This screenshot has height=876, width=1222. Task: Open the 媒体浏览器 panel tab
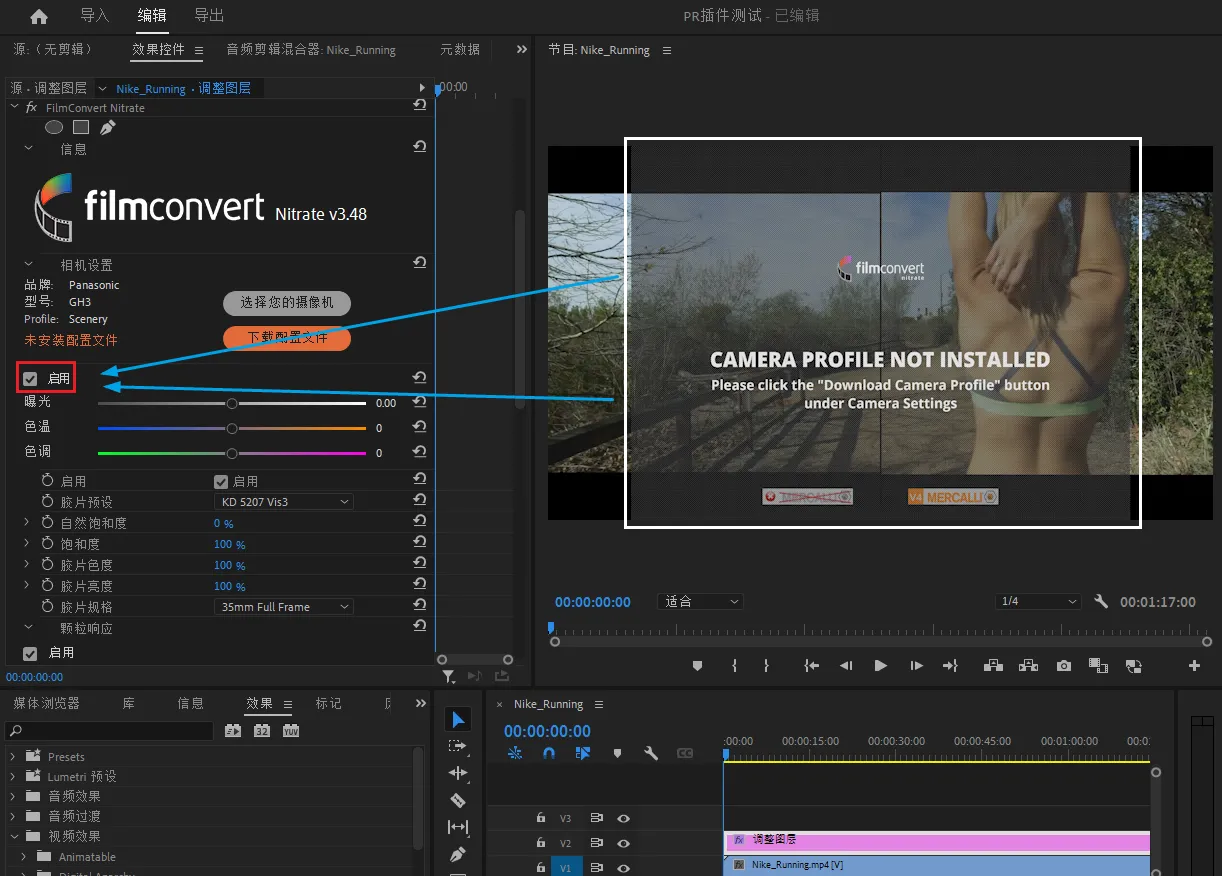coord(46,703)
